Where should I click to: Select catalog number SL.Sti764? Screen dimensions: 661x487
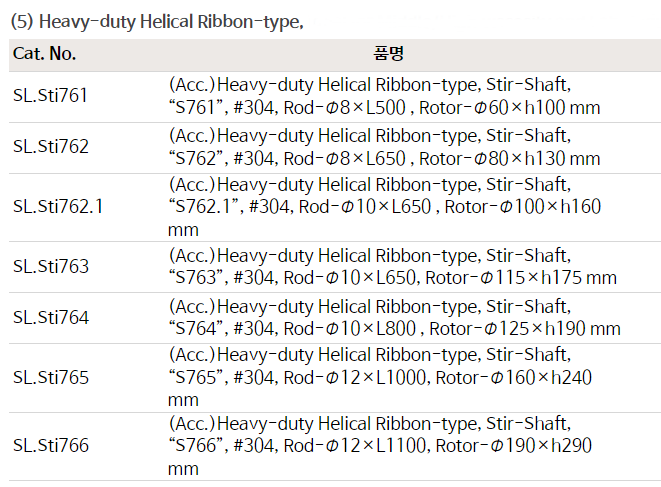point(50,318)
